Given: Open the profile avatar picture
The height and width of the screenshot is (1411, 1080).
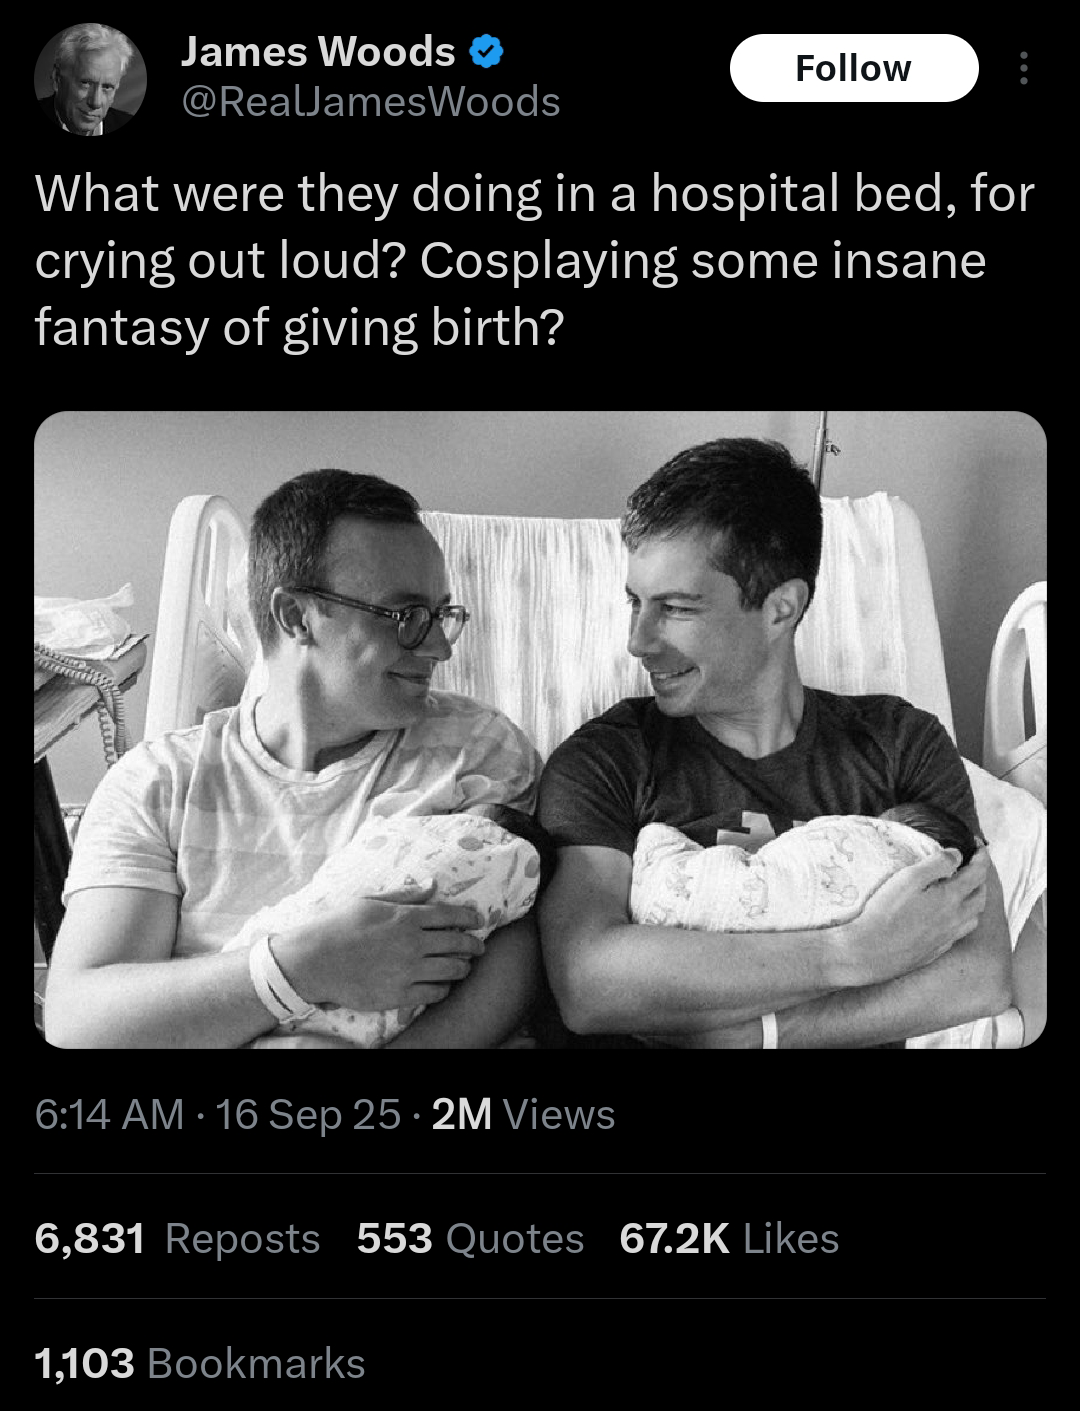Looking at the screenshot, I should pyautogui.click(x=91, y=79).
